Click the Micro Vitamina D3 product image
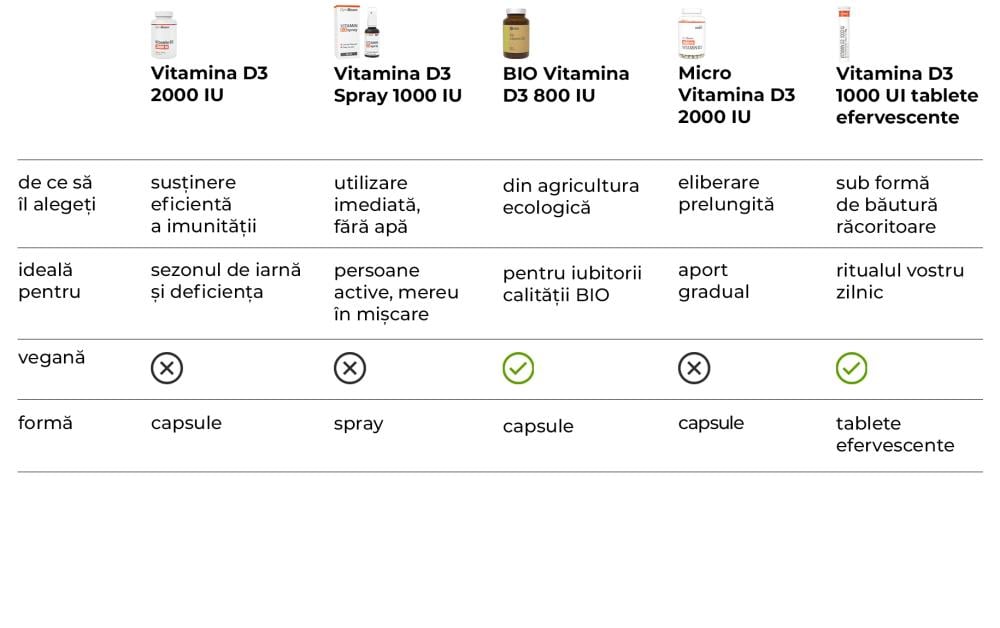 [691, 34]
